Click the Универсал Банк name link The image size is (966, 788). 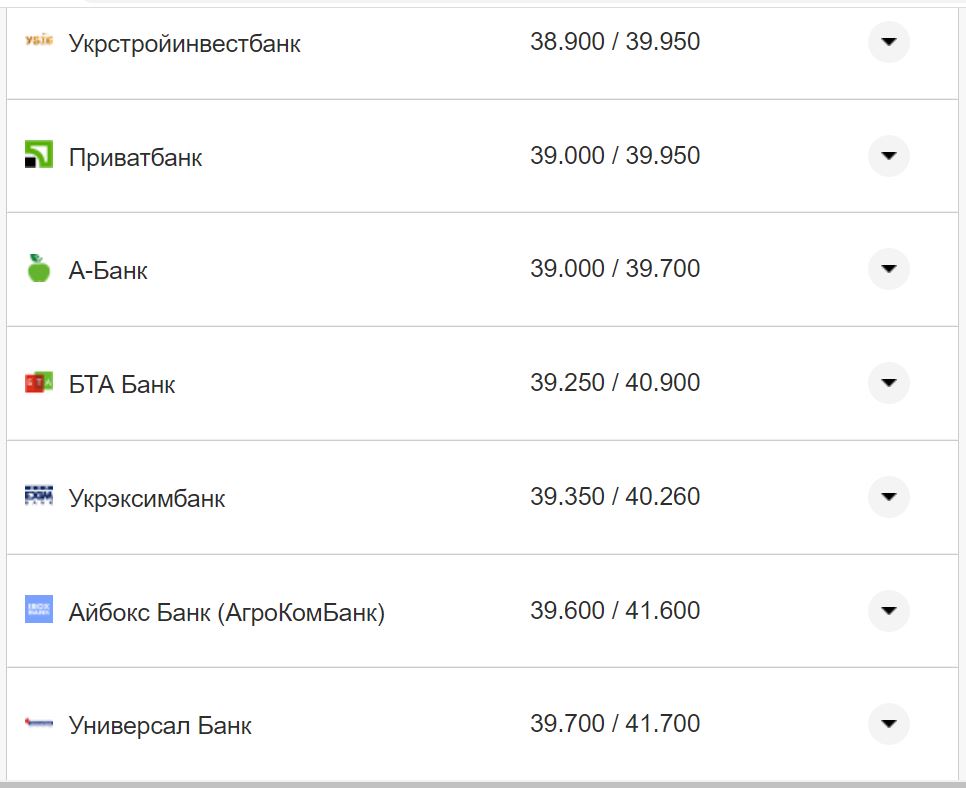[160, 725]
